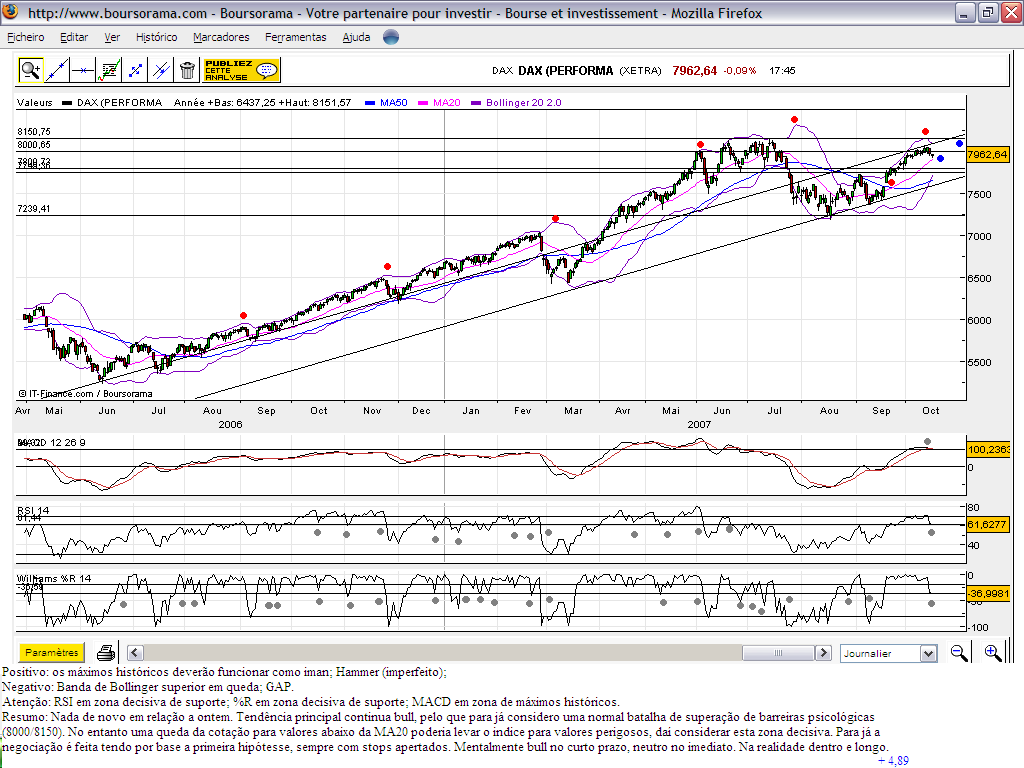Screen dimensions: 1024x768
Task: Select the trend line drawing tool
Action: coord(56,70)
